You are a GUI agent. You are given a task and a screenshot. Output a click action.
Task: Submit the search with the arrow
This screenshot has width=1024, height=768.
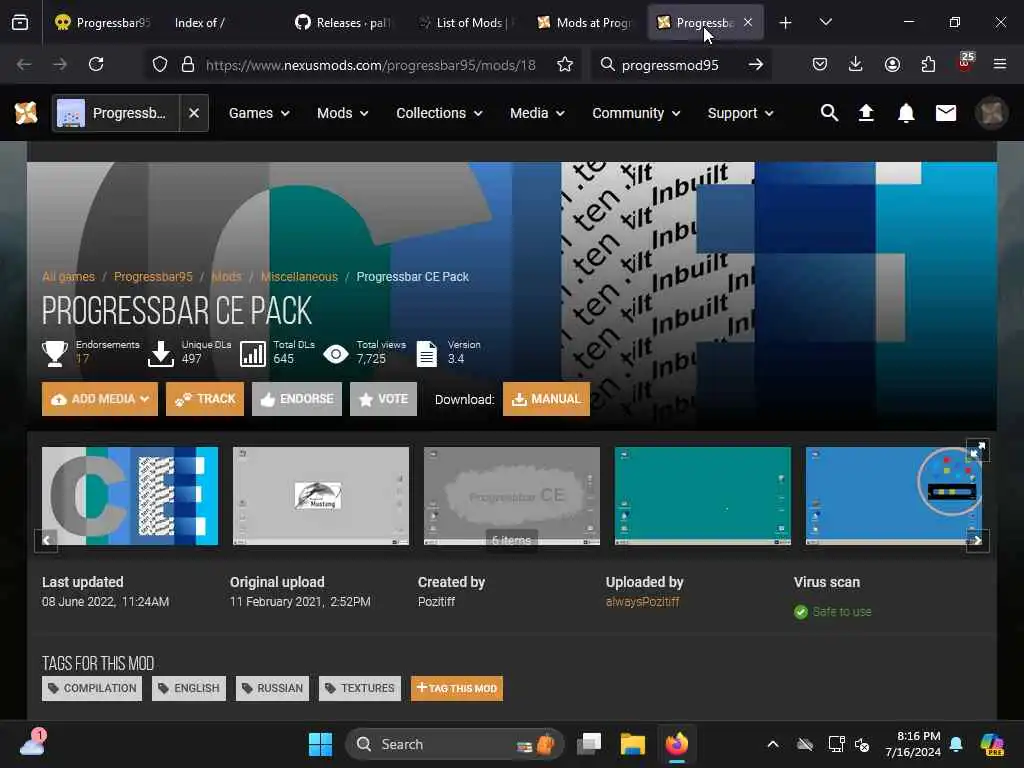click(756, 64)
